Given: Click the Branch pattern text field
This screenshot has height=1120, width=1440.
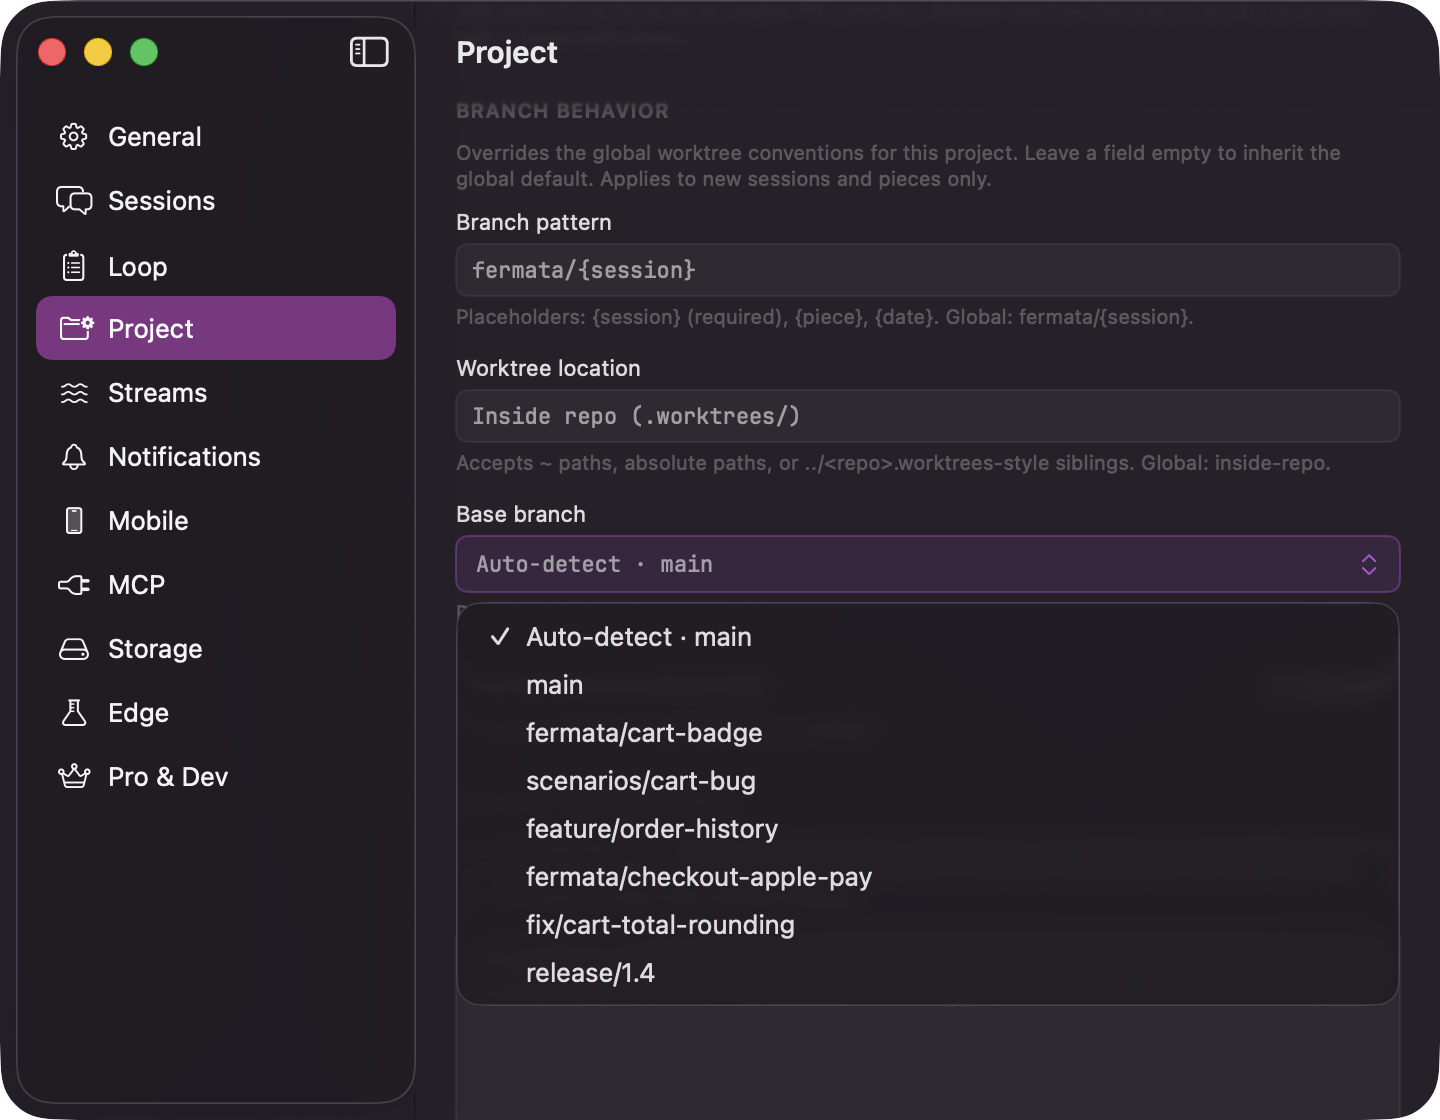Looking at the screenshot, I should click(928, 270).
